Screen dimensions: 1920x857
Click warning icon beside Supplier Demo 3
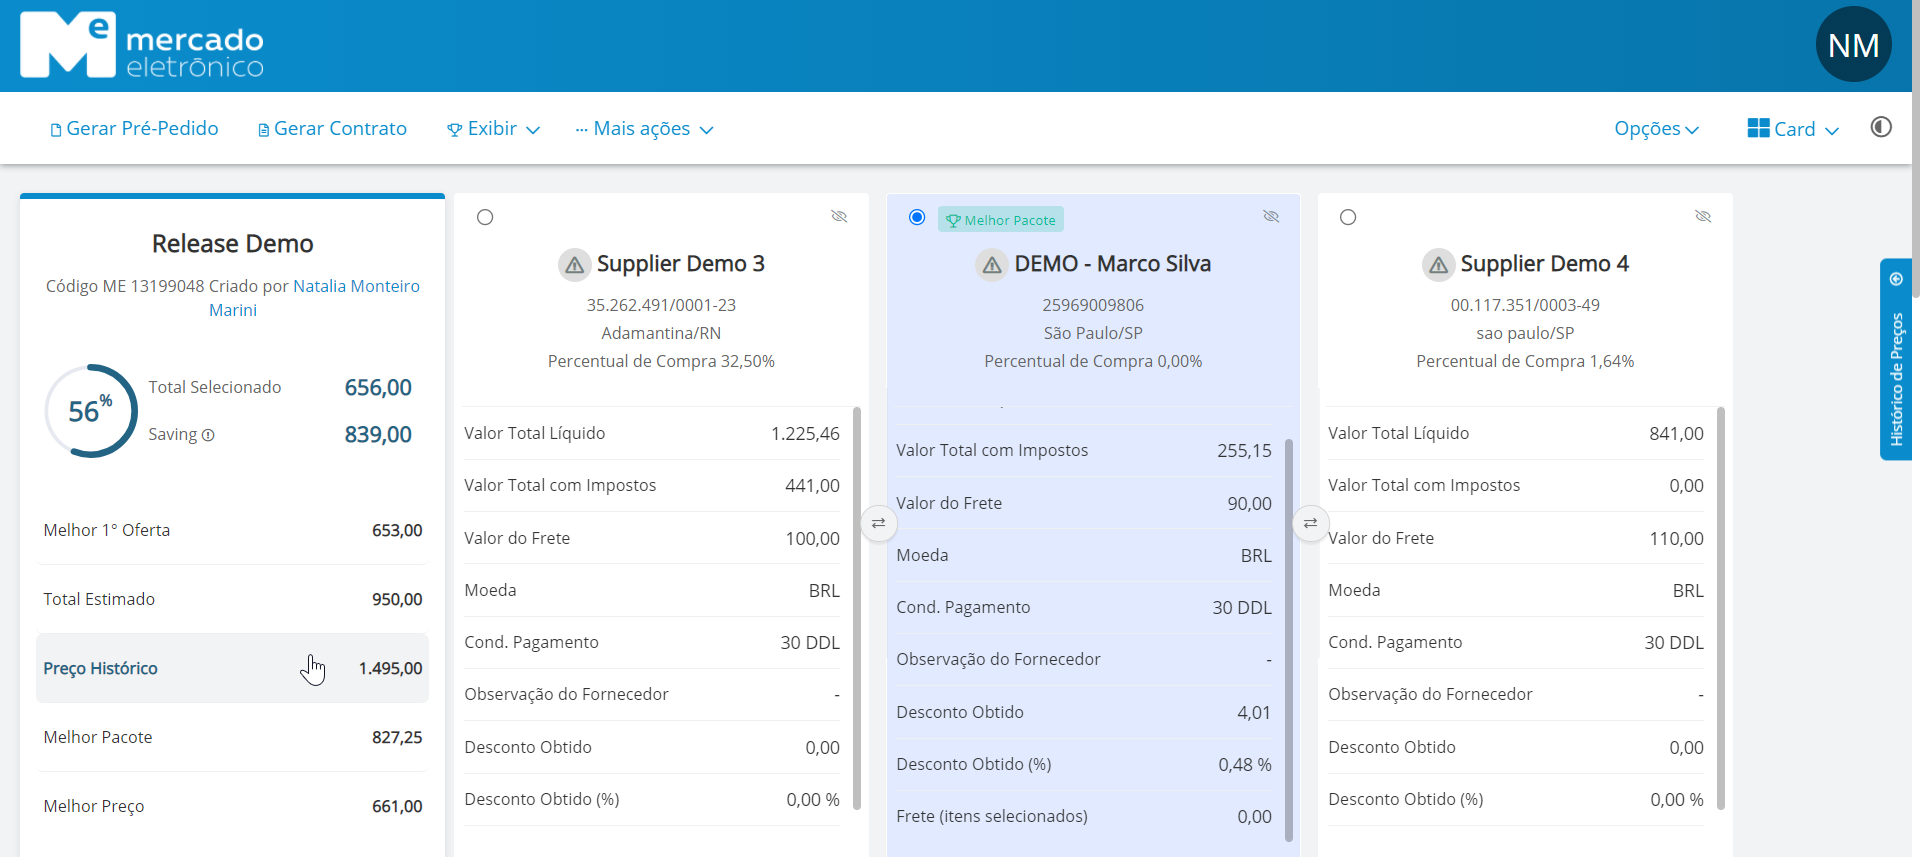point(574,265)
